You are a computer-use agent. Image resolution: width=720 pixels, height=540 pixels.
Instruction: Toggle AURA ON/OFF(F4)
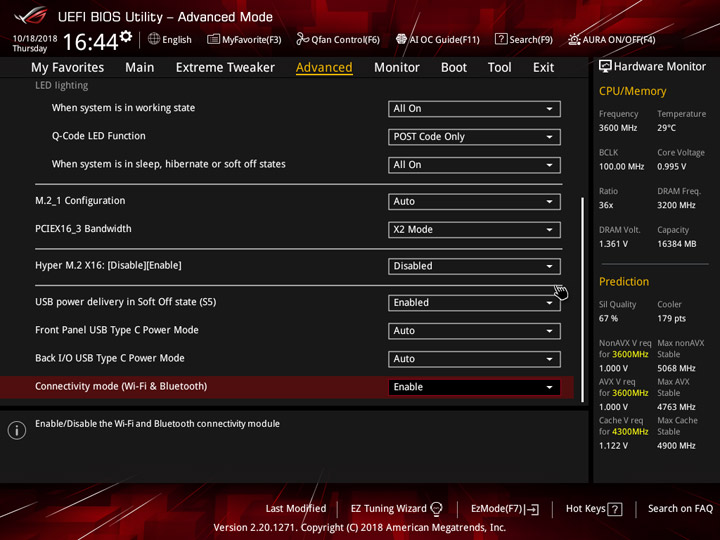coord(619,39)
